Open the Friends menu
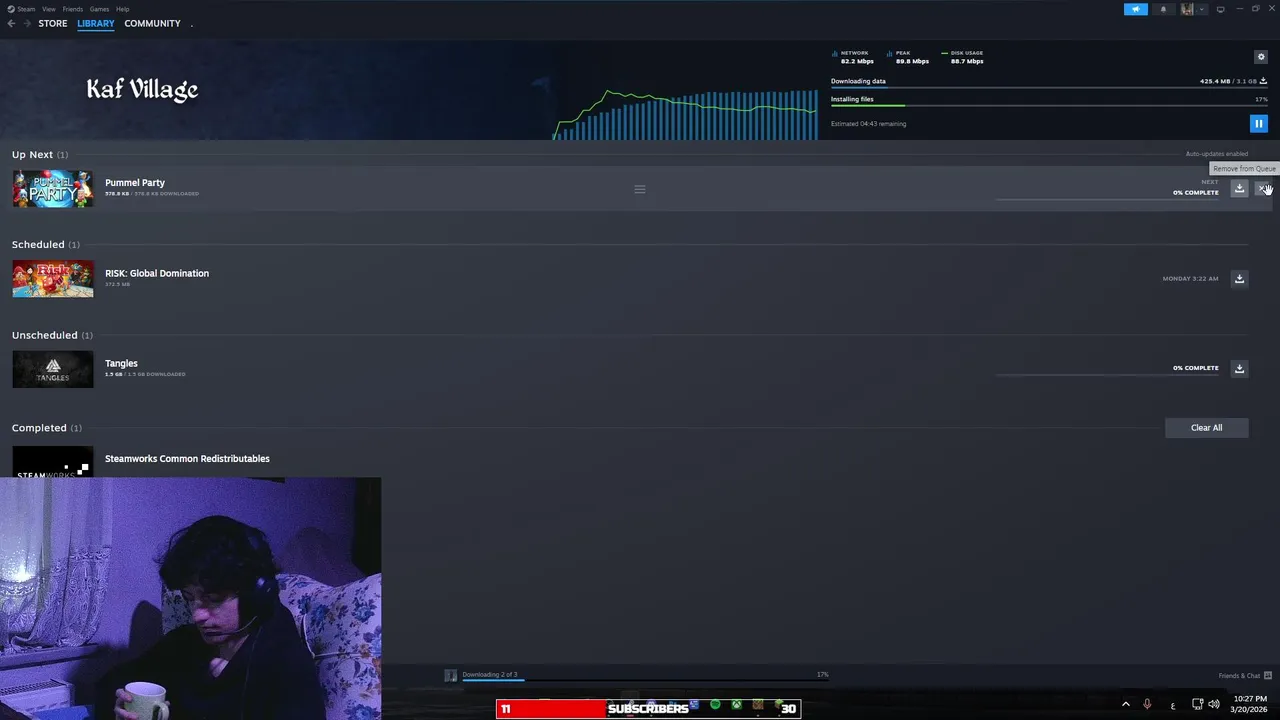Viewport: 1280px width, 720px height. 73,9
